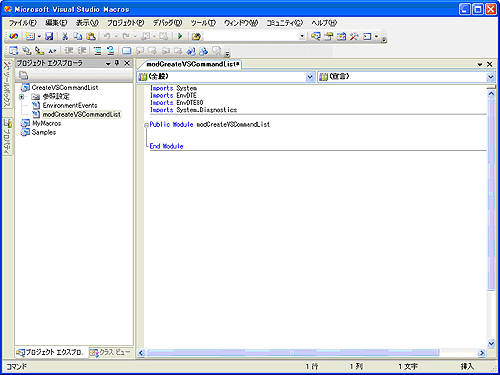Collapse the Public Module code block

(146, 125)
